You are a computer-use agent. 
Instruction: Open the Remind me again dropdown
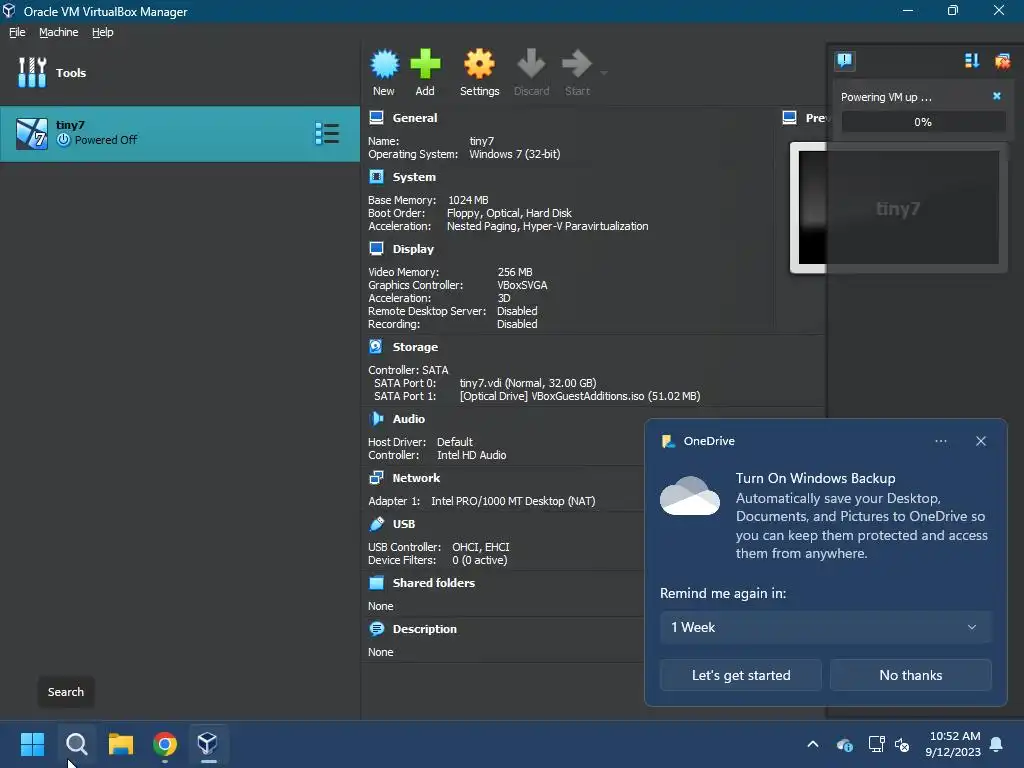coord(825,627)
